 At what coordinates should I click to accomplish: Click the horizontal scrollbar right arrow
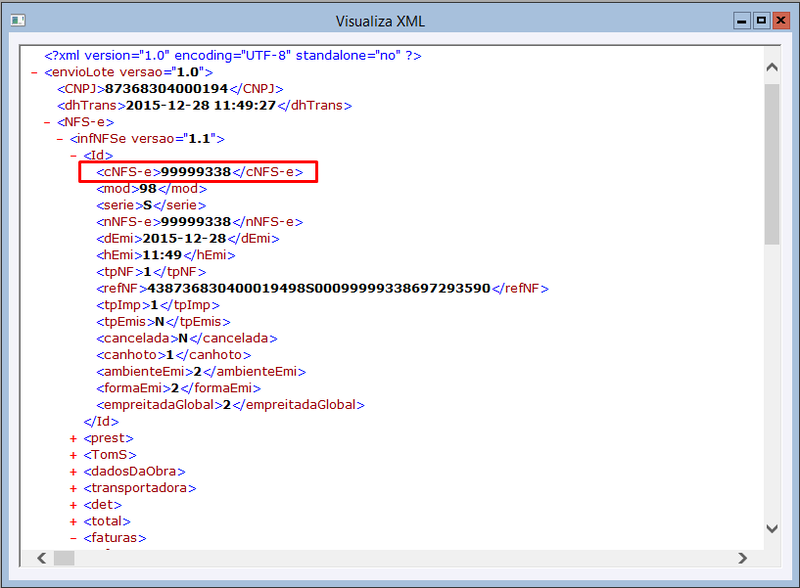pos(742,558)
